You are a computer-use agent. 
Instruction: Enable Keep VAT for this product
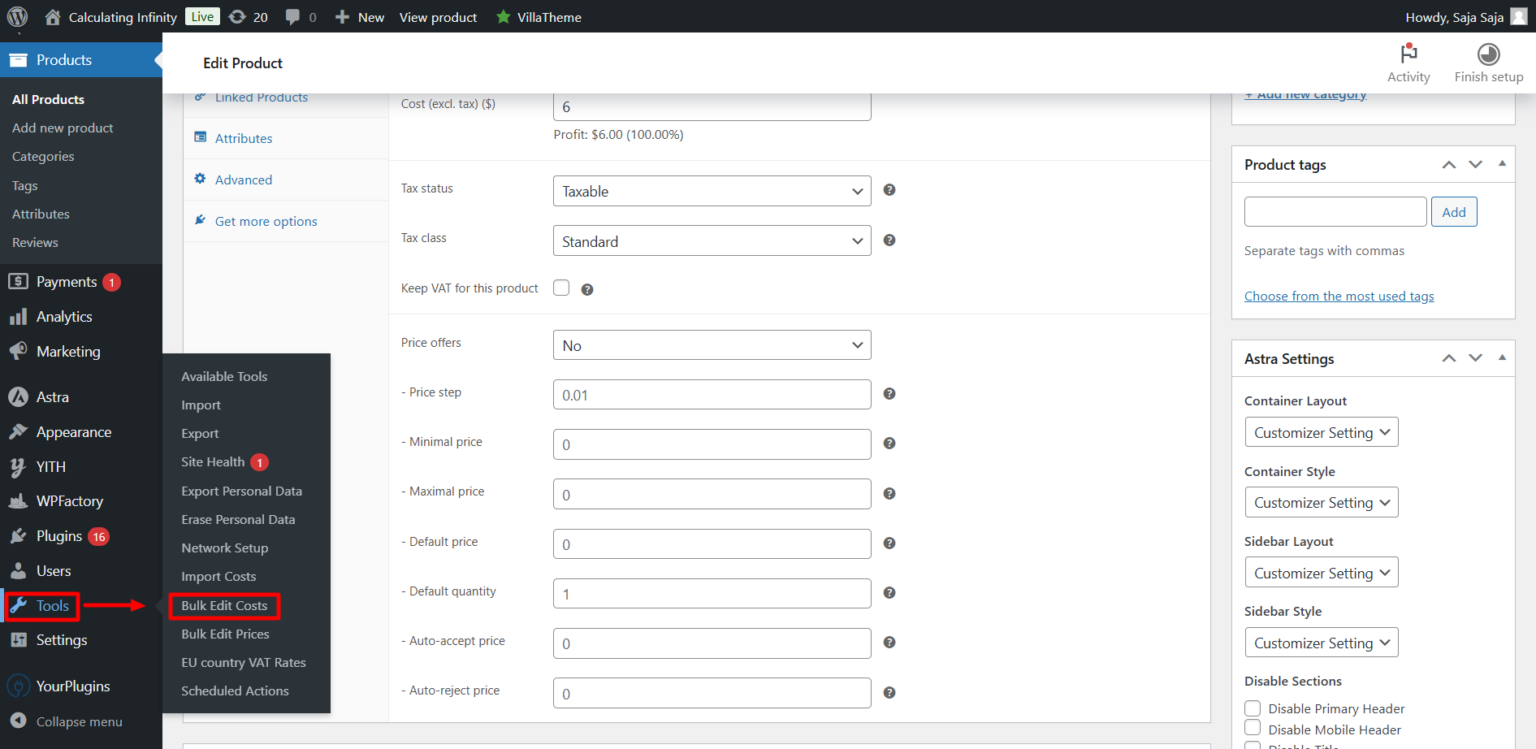(561, 287)
